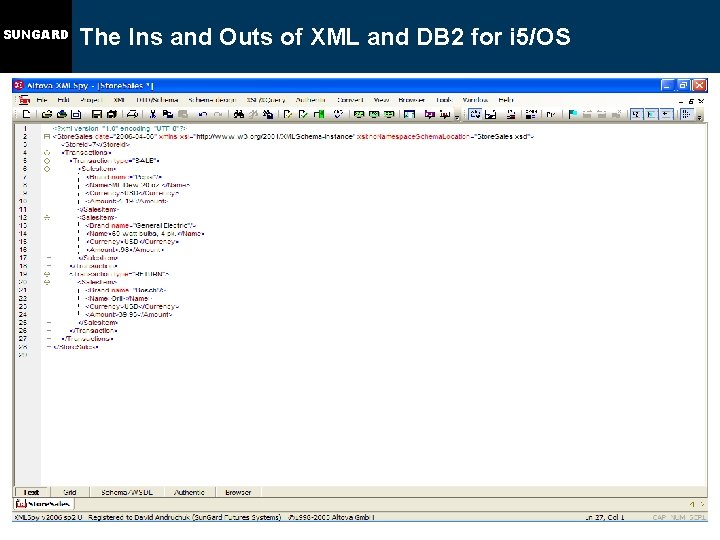The image size is (720, 540).
Task: Click the first purple toolbar icon
Action: tap(429, 114)
